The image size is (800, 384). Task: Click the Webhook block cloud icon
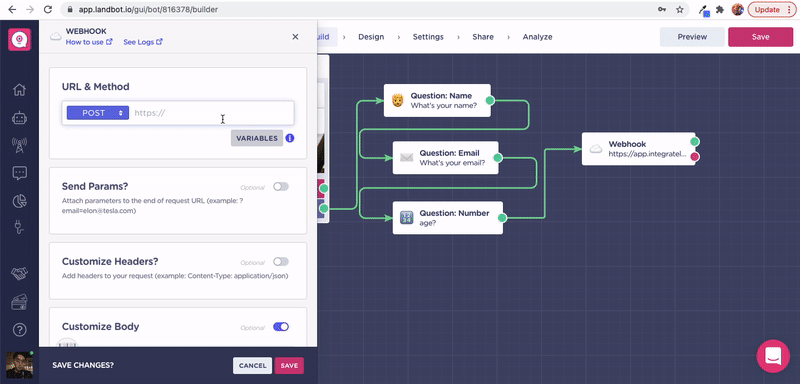595,149
